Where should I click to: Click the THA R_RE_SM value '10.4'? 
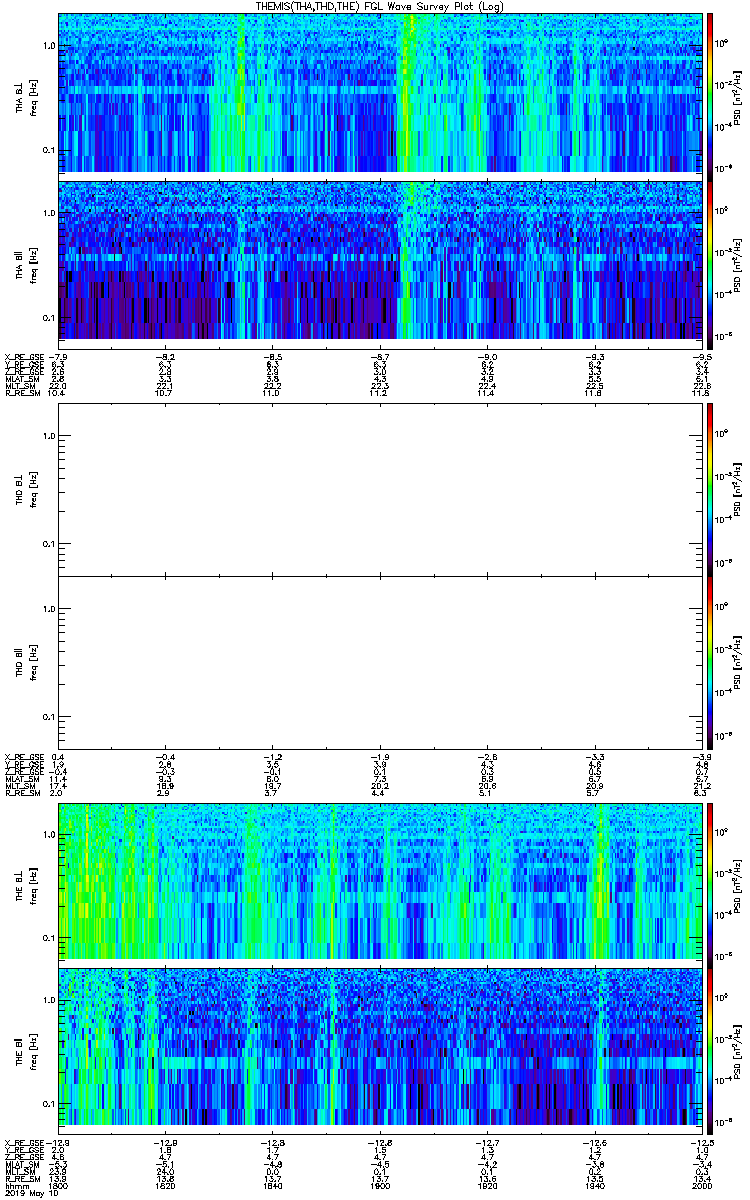tap(58, 394)
